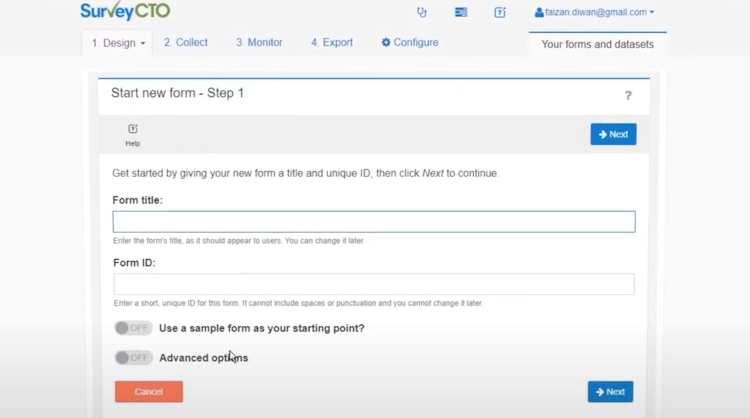Go to the 3. Monitor tab
This screenshot has width=750, height=418.
(x=259, y=42)
